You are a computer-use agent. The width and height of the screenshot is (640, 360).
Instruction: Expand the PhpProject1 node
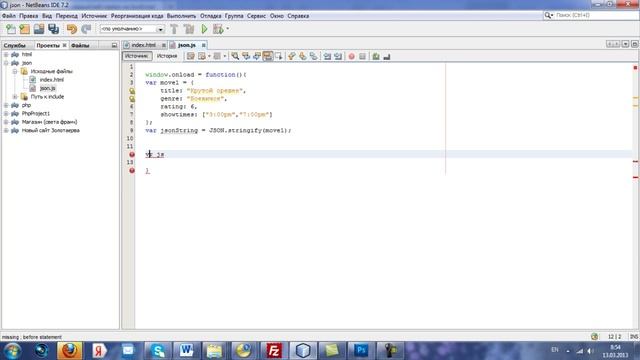[x=6, y=113]
